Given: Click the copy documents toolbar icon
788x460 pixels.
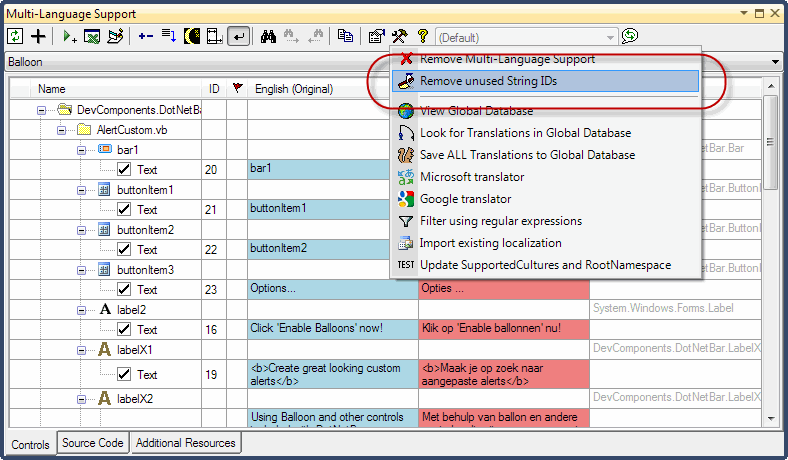Looking at the screenshot, I should click(x=345, y=36).
